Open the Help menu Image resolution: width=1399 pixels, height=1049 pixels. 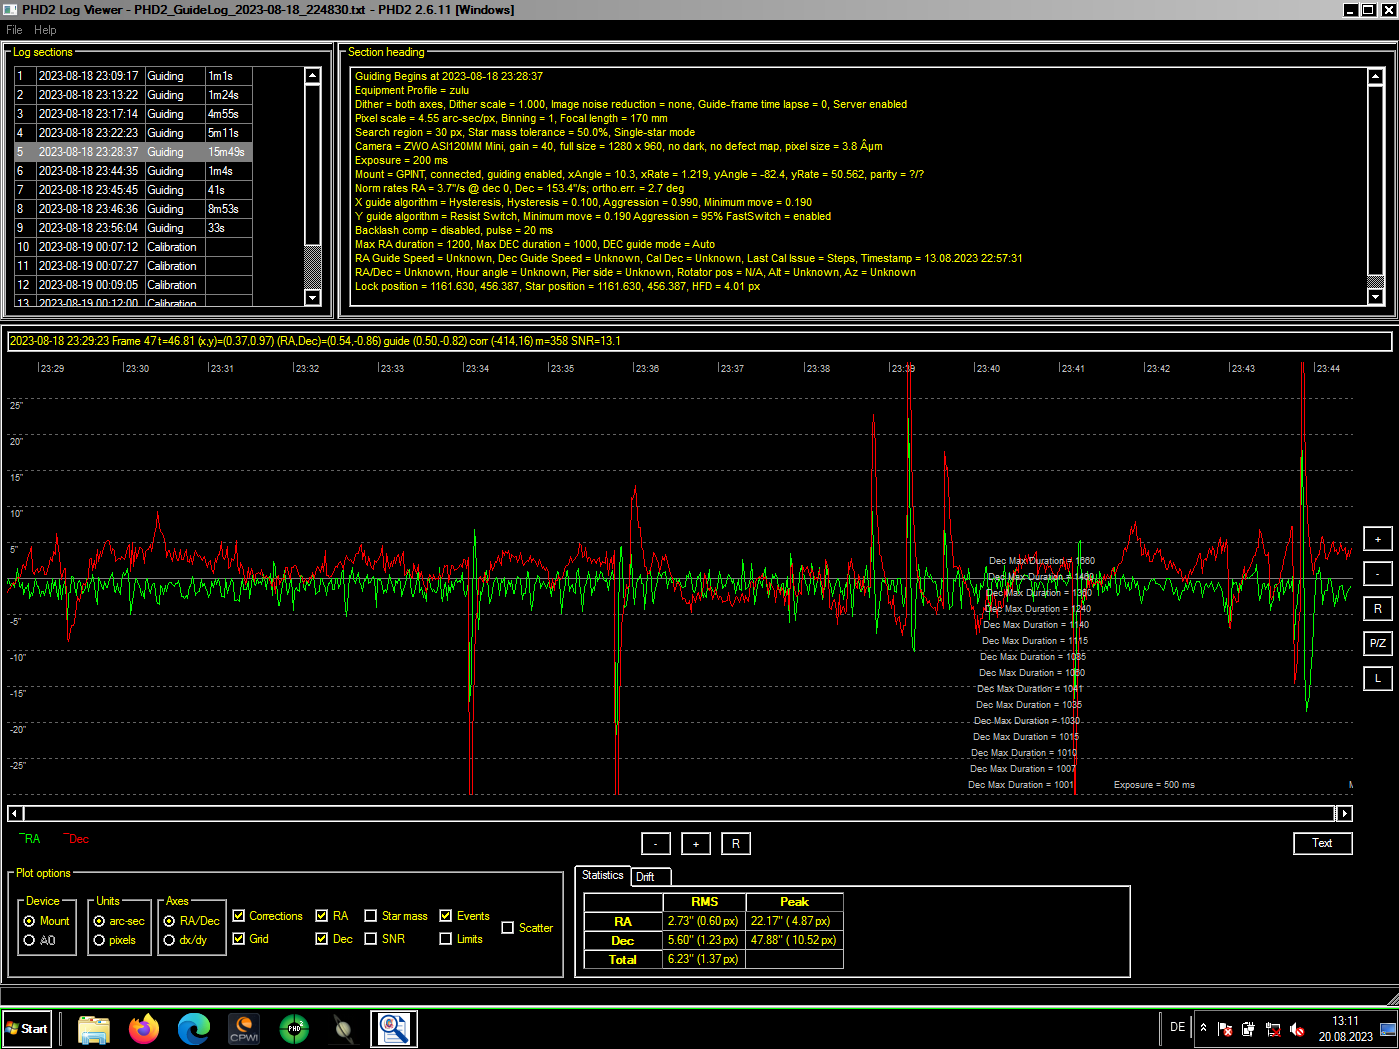(45, 30)
